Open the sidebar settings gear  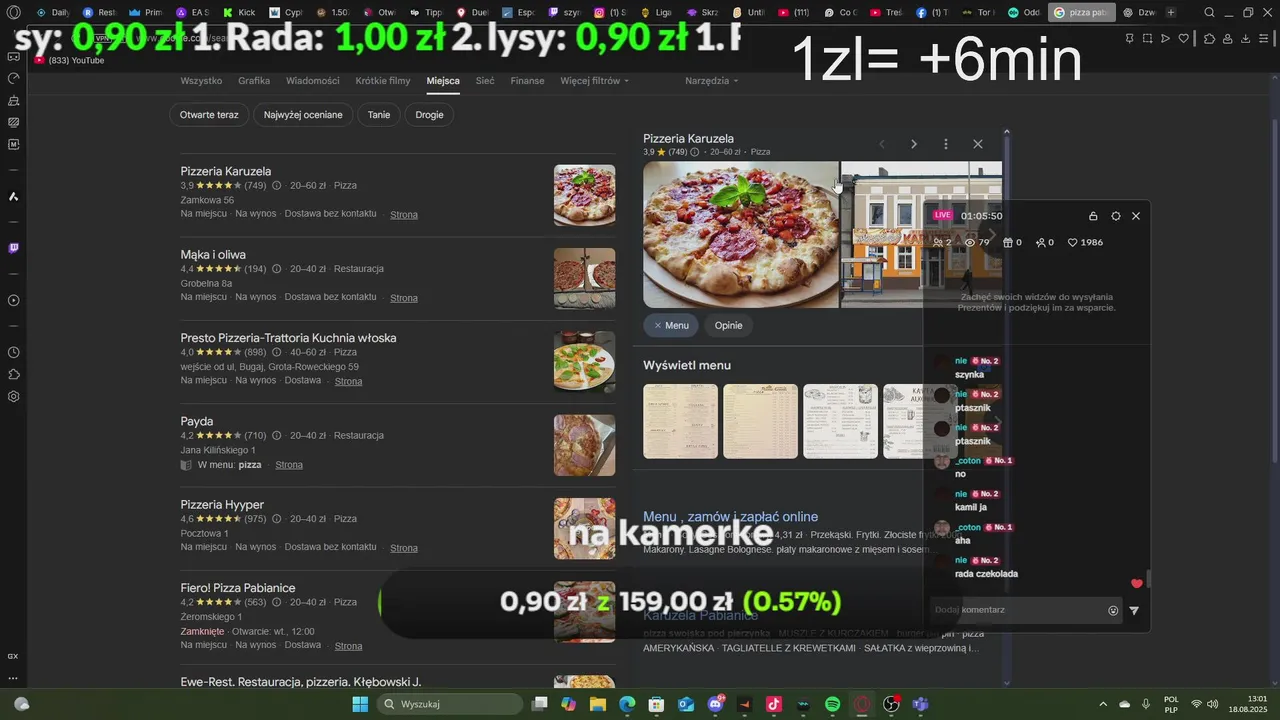click(14, 396)
